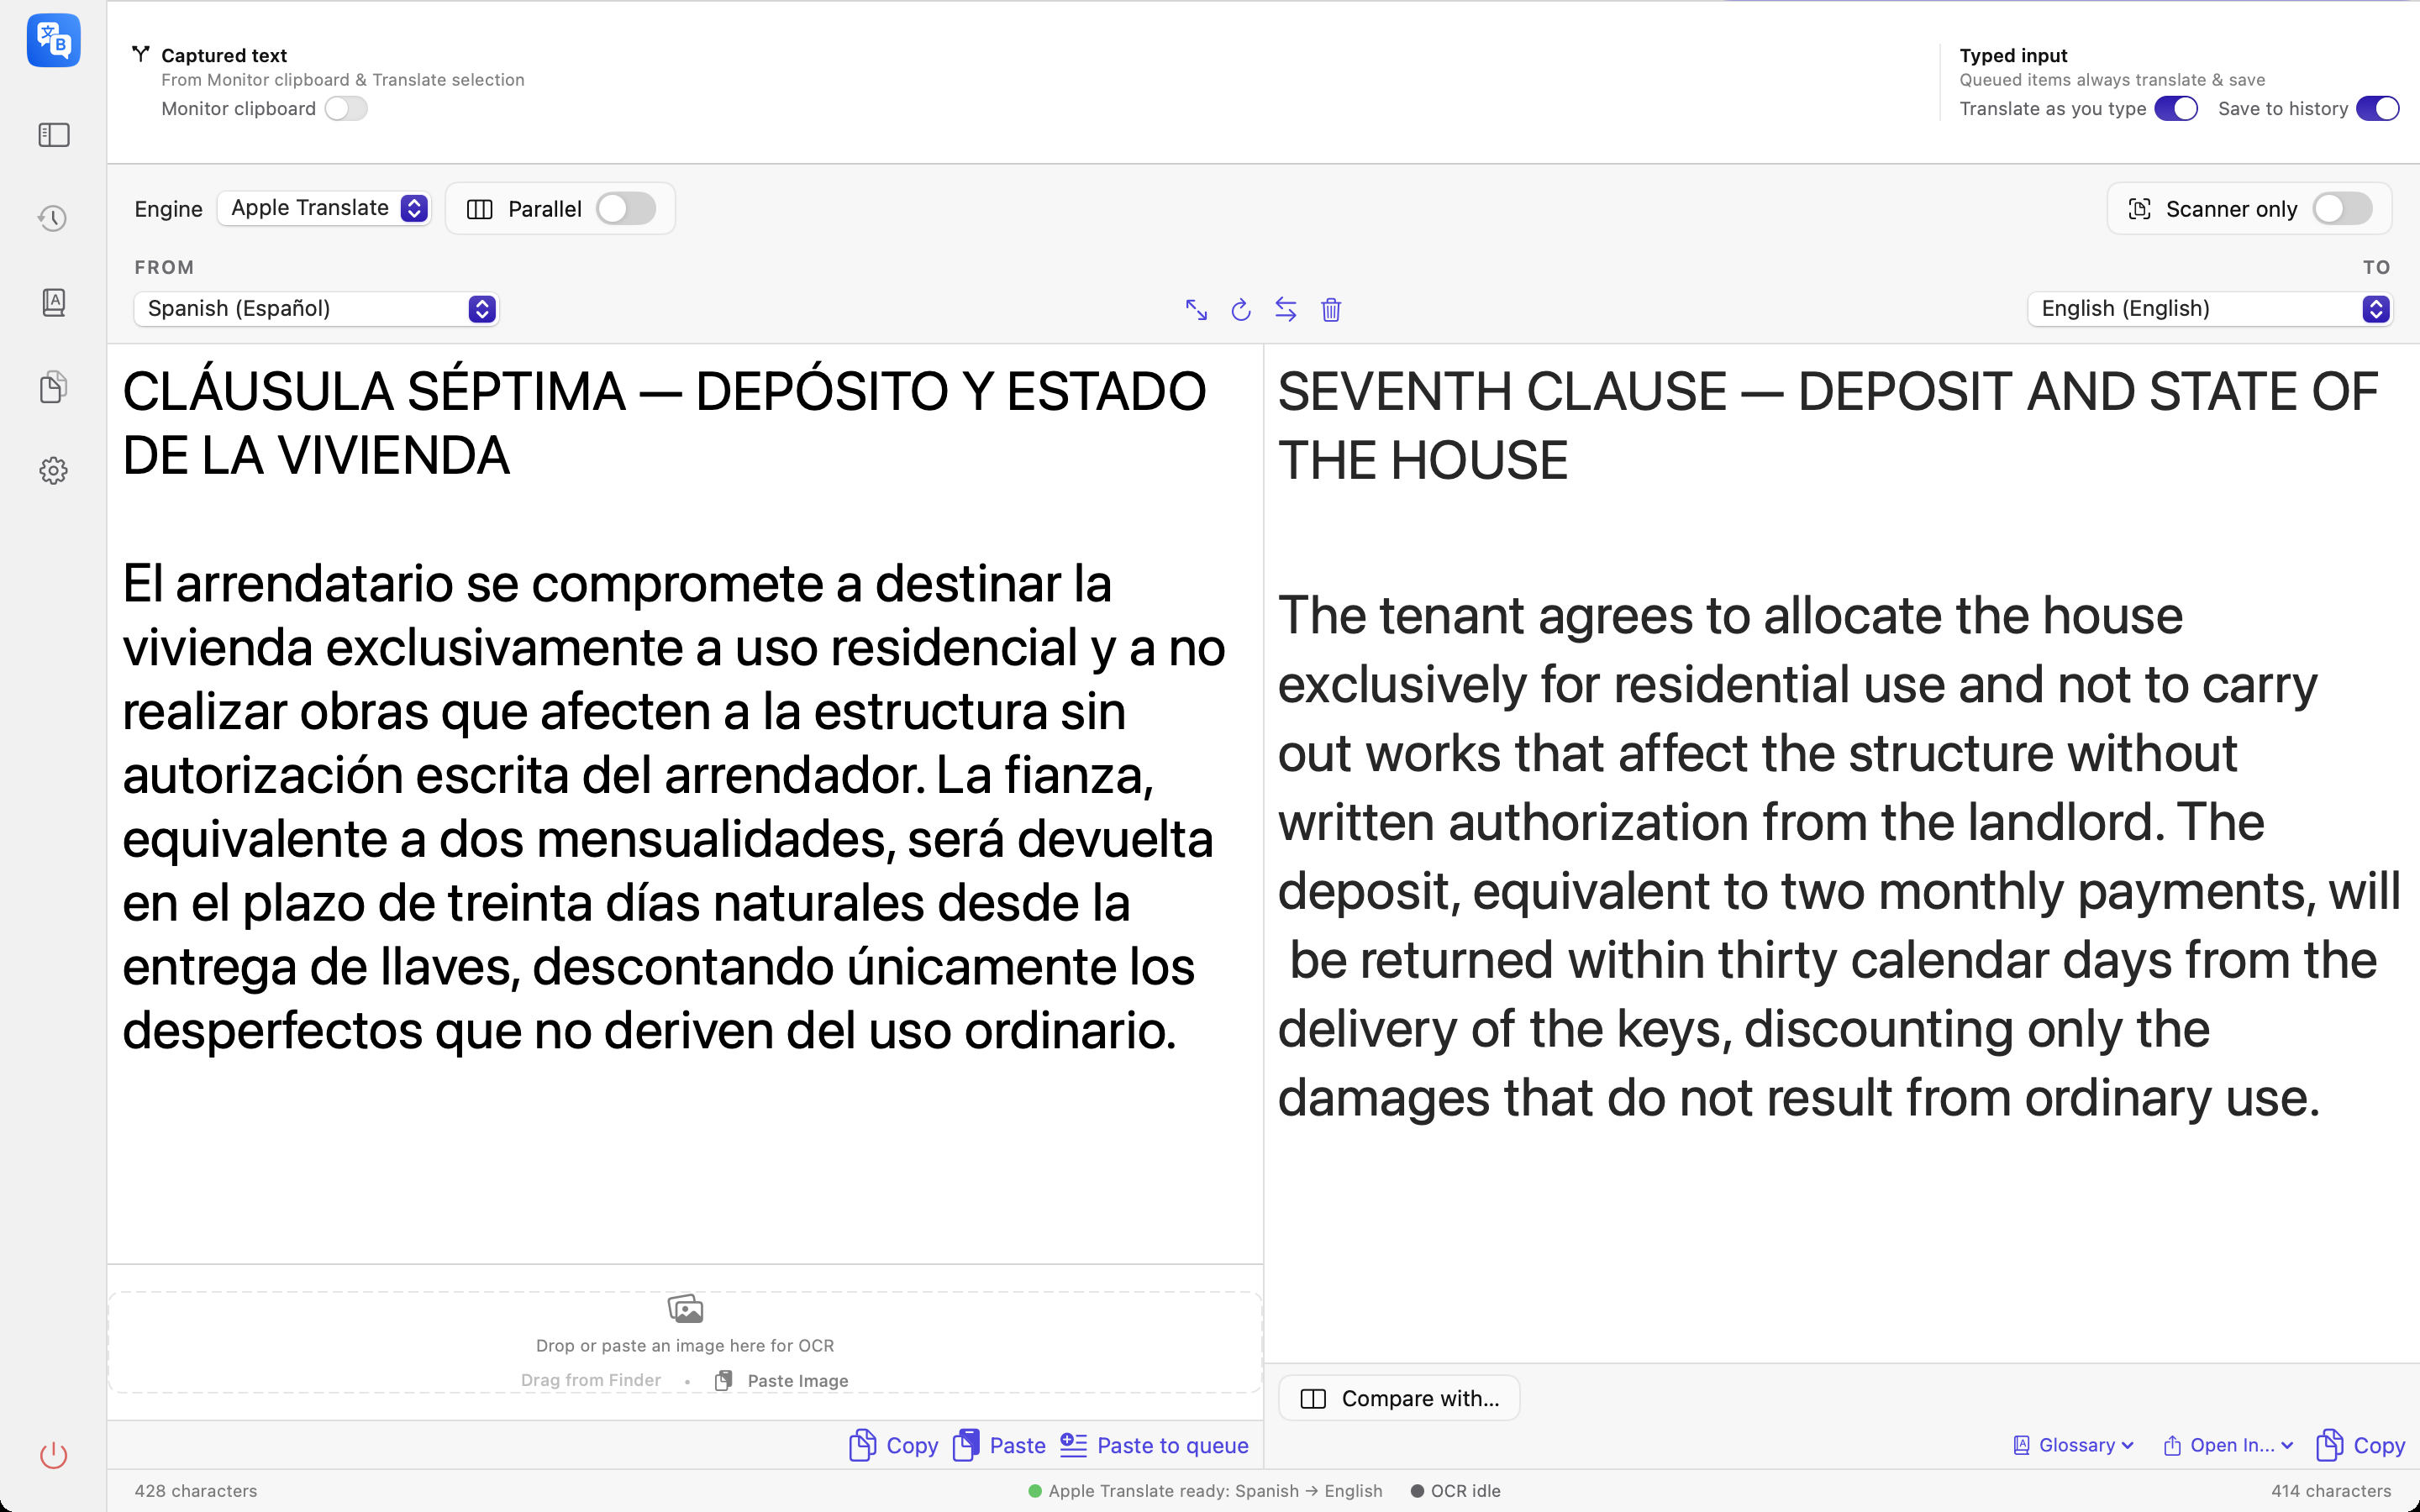Viewport: 2420px width, 1512px height.
Task: Swap source and target languages
Action: coord(1286,310)
